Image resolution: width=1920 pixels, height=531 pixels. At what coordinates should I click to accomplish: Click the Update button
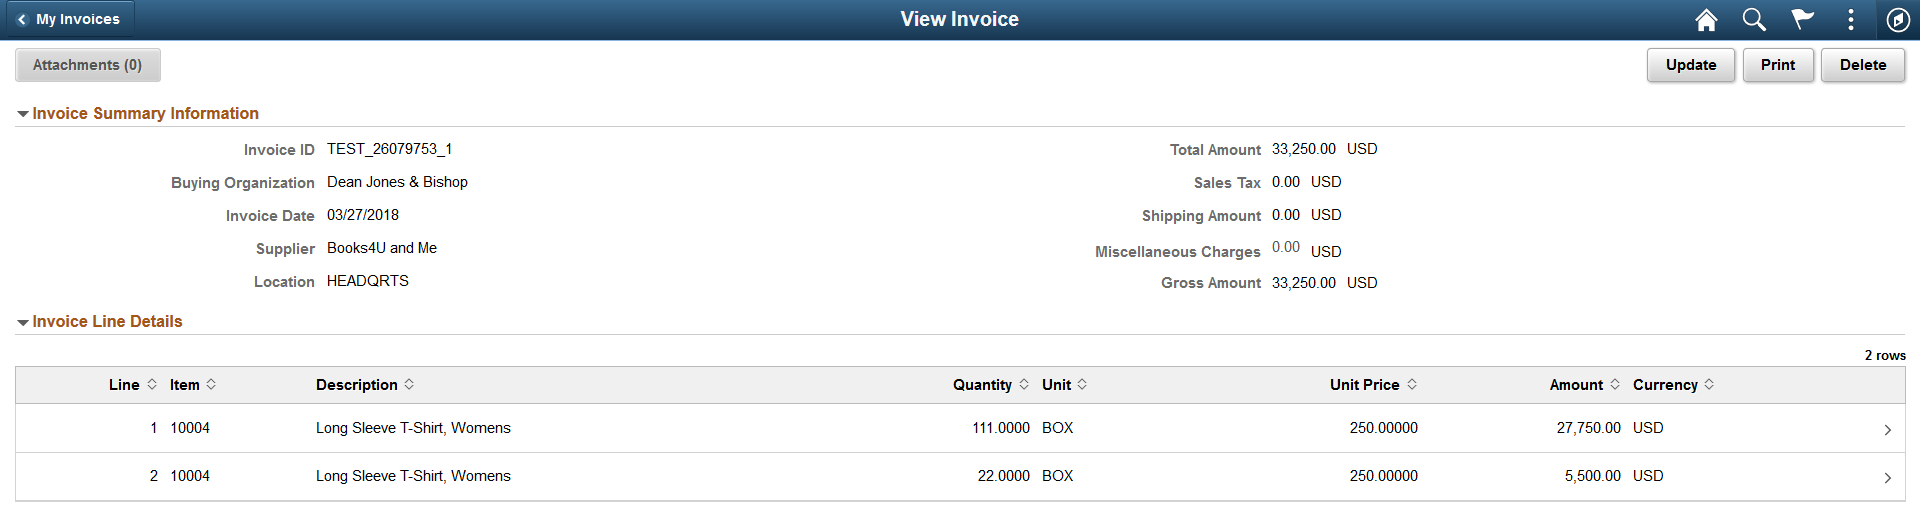click(1691, 65)
